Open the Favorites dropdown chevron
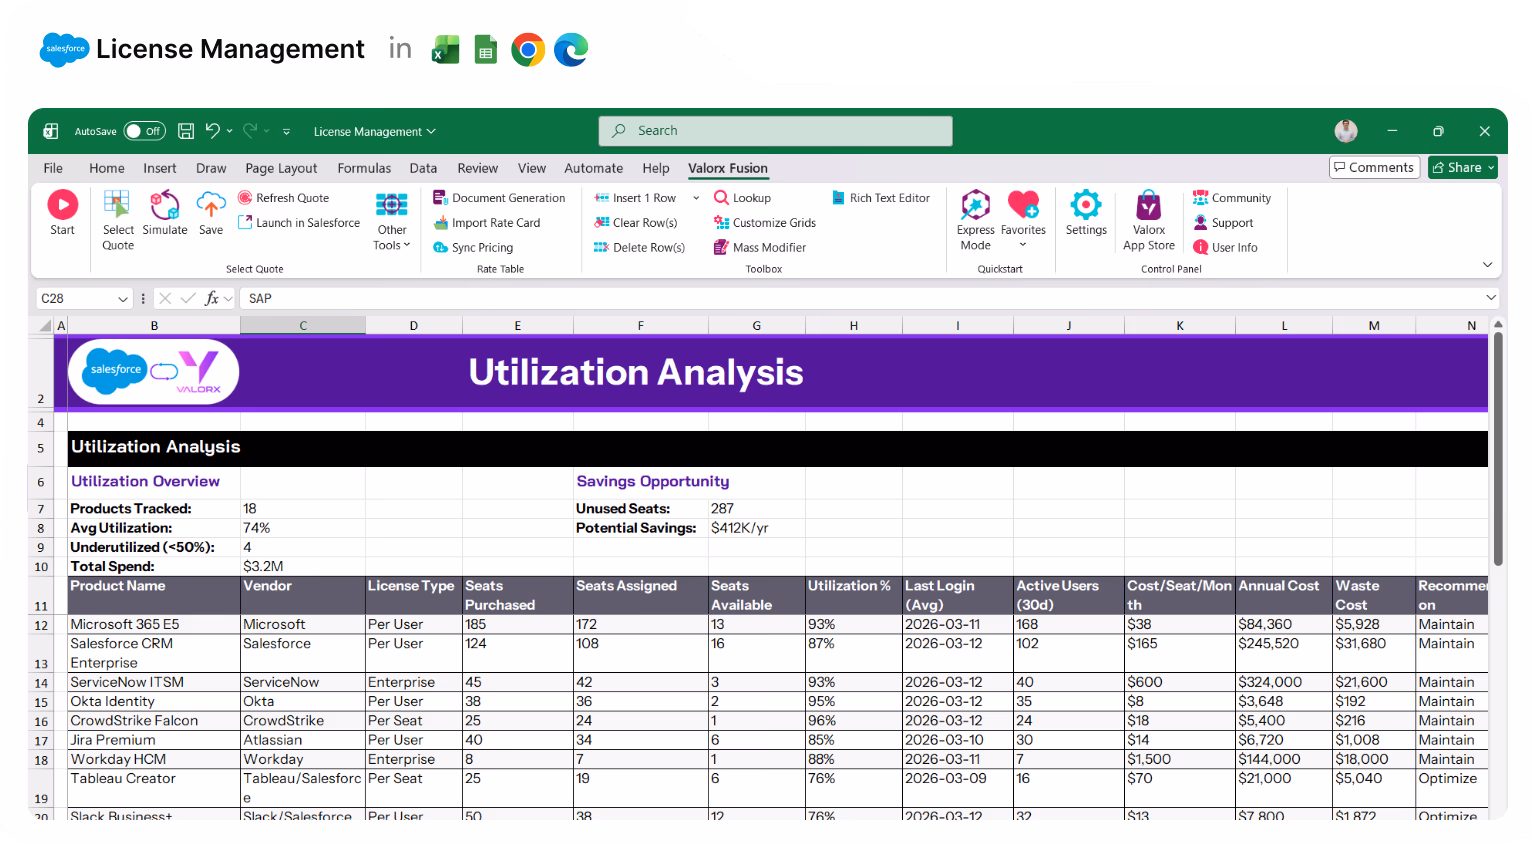 [x=1023, y=245]
